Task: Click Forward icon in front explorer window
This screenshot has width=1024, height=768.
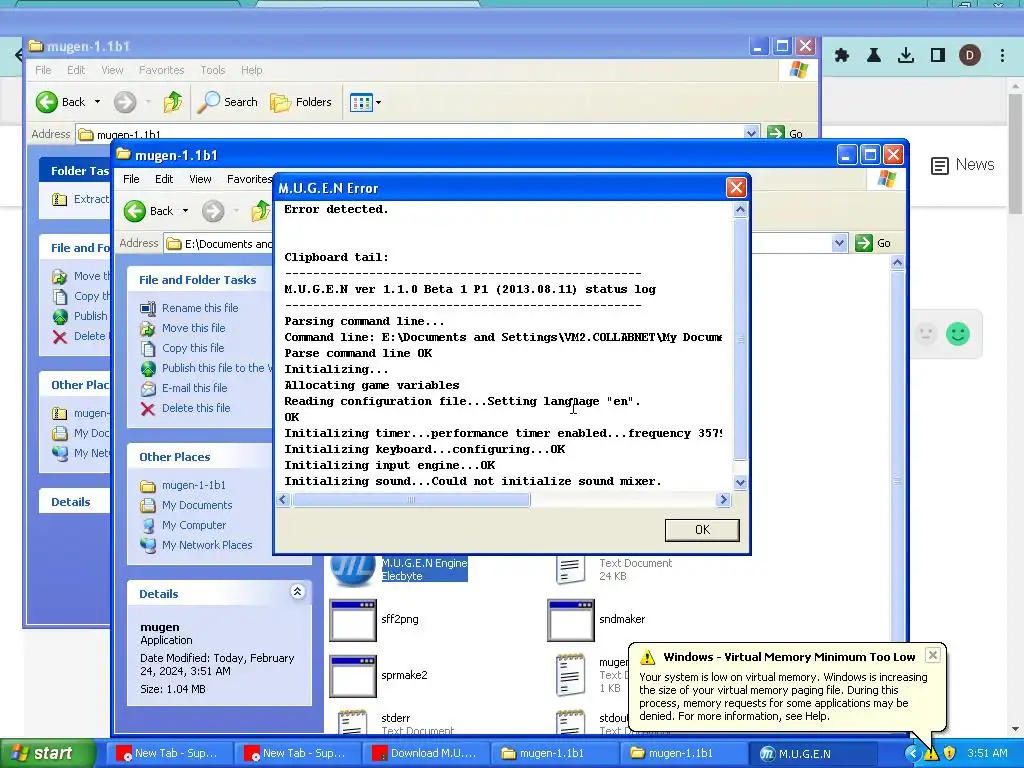Action: [213, 211]
